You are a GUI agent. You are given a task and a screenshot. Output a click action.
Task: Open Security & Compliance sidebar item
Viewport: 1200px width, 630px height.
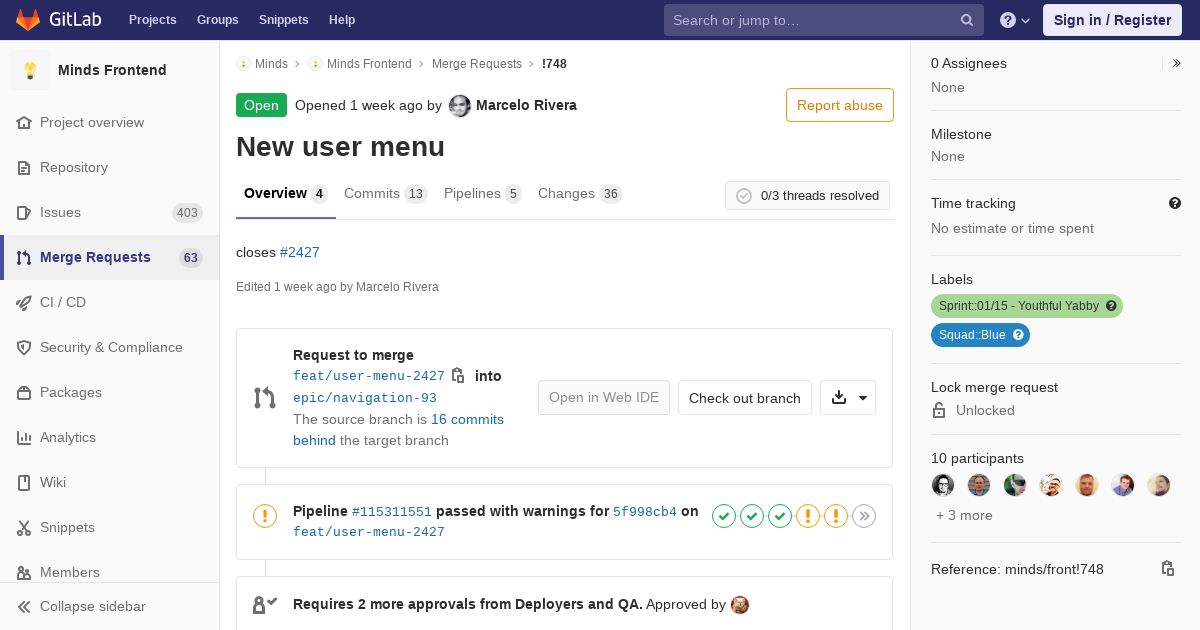tap(110, 347)
